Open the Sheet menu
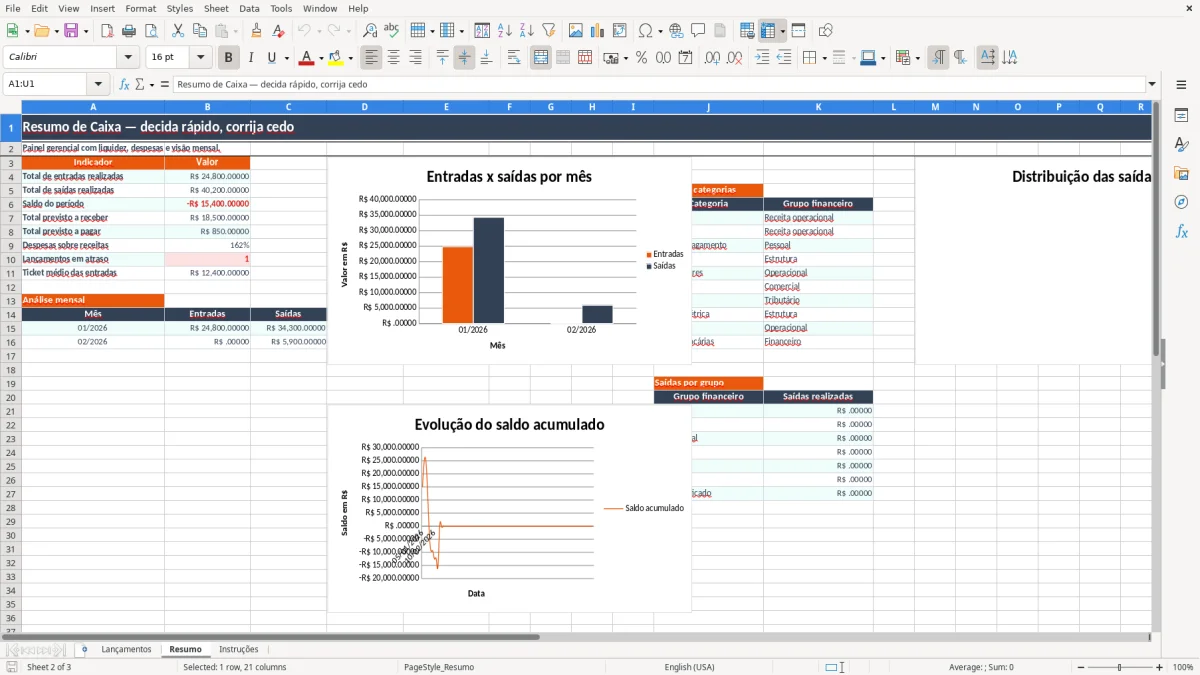1200x675 pixels. tap(217, 8)
